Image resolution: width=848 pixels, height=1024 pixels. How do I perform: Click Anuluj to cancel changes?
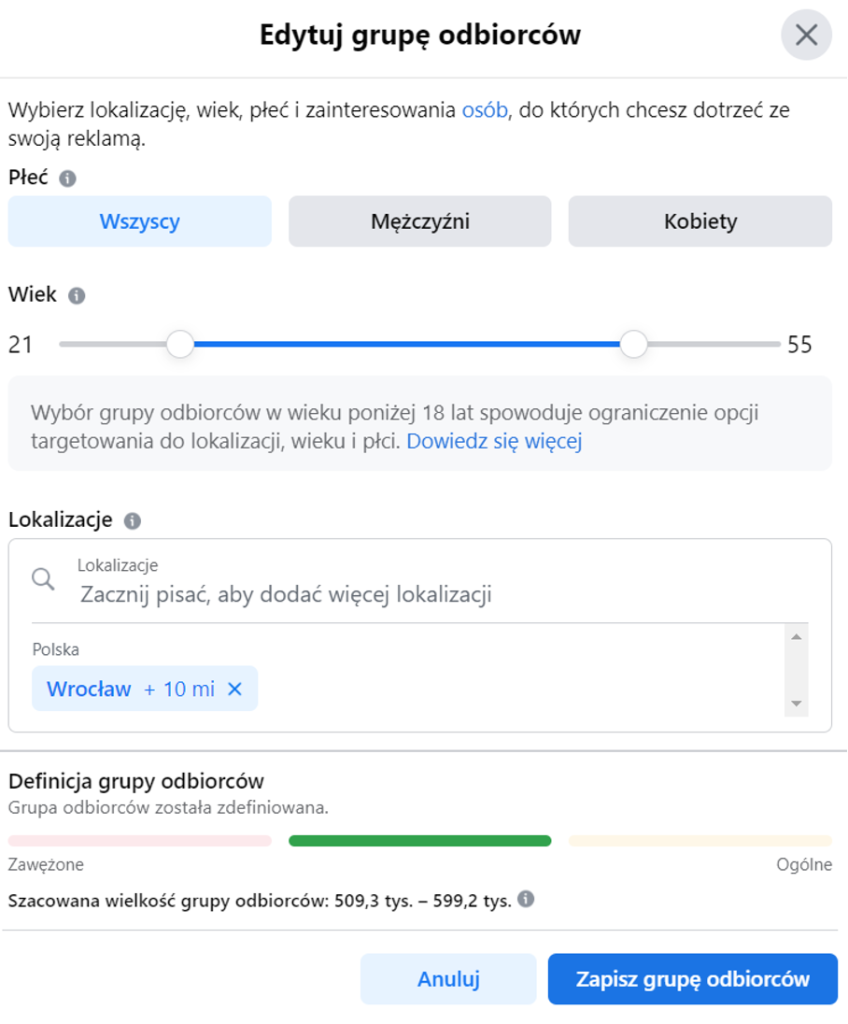point(448,979)
